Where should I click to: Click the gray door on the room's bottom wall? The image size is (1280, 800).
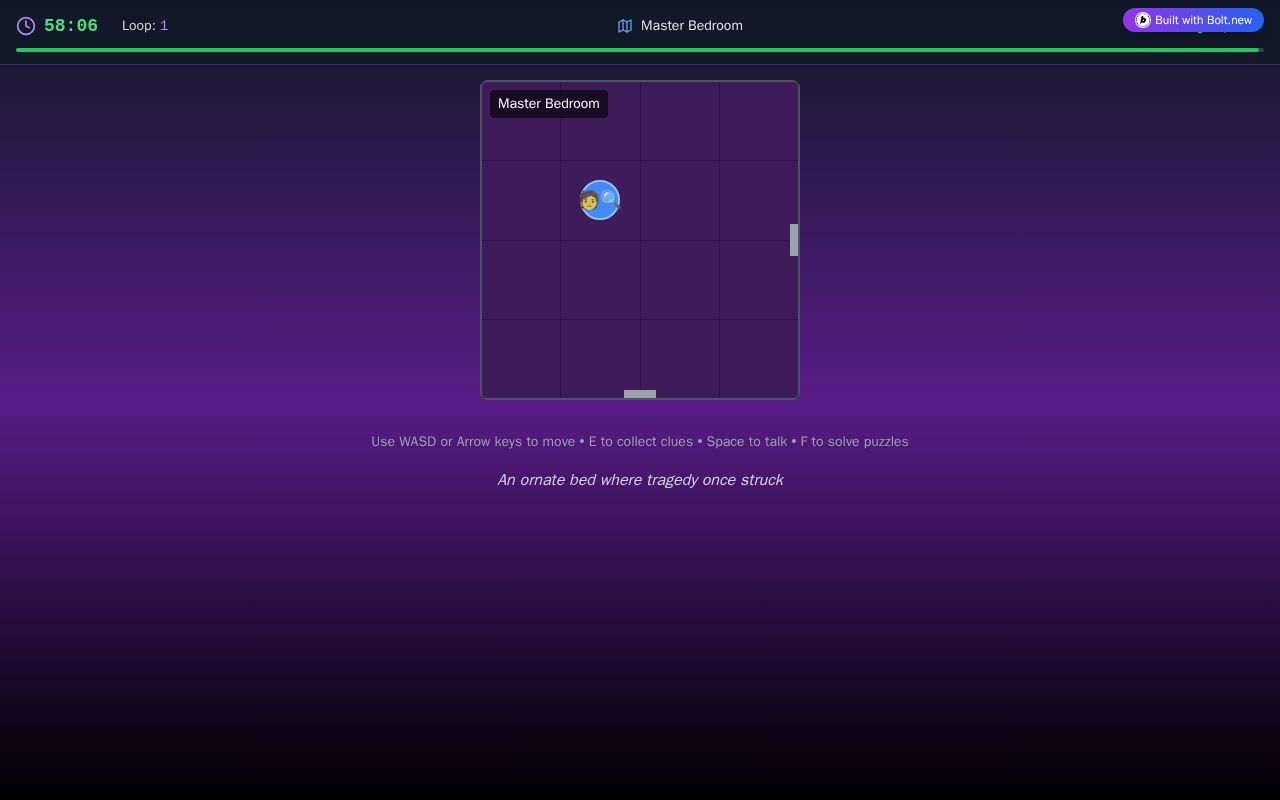[640, 394]
